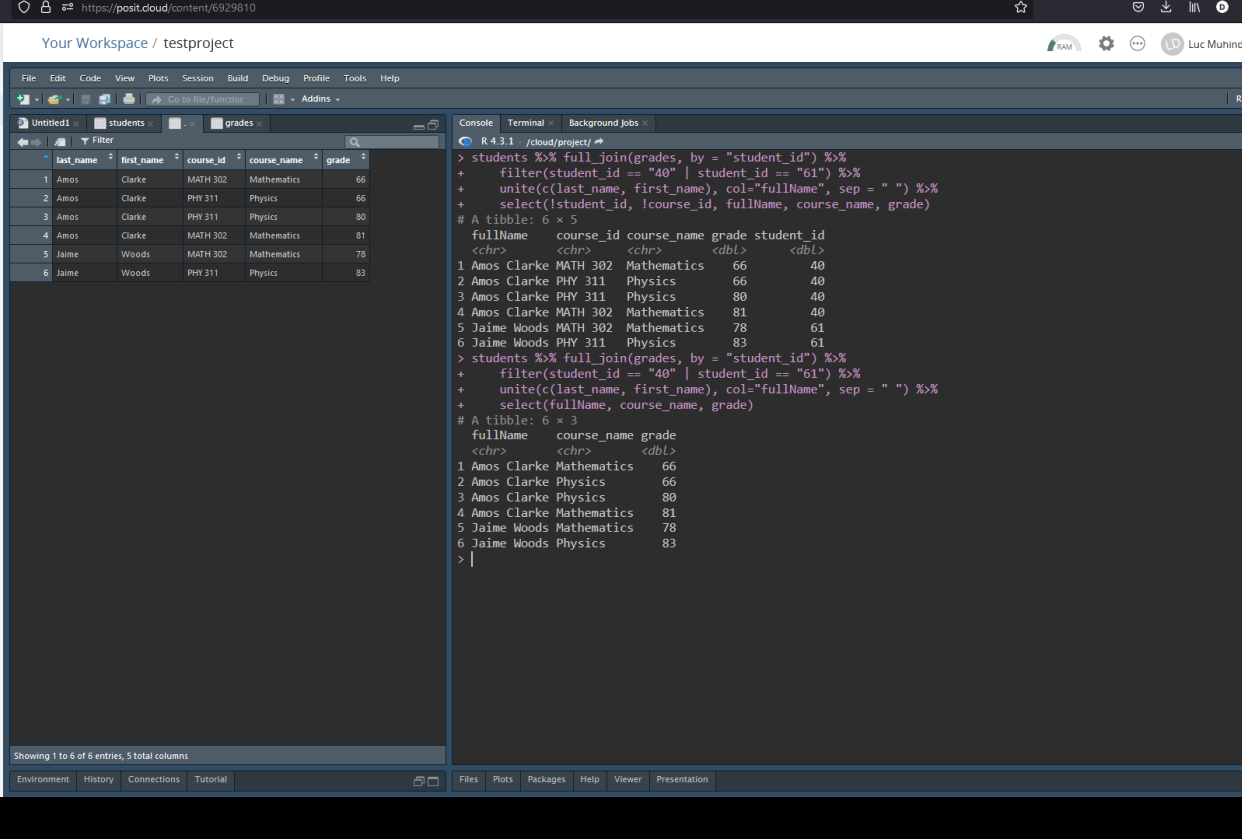
Task: Sort by the grade column header
Action: click(x=346, y=160)
